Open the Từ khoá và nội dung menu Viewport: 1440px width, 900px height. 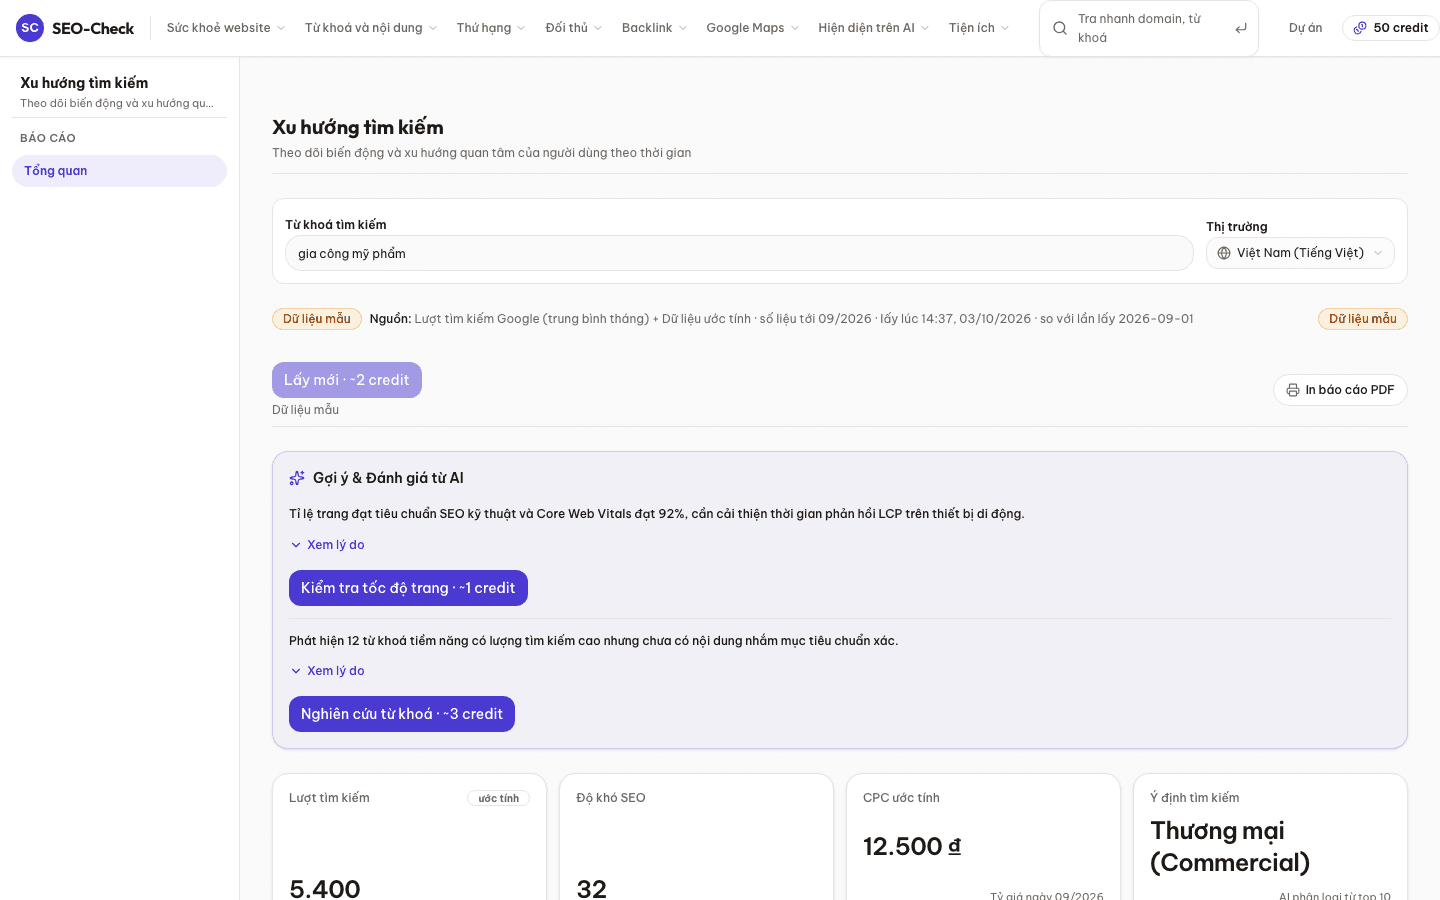(370, 28)
